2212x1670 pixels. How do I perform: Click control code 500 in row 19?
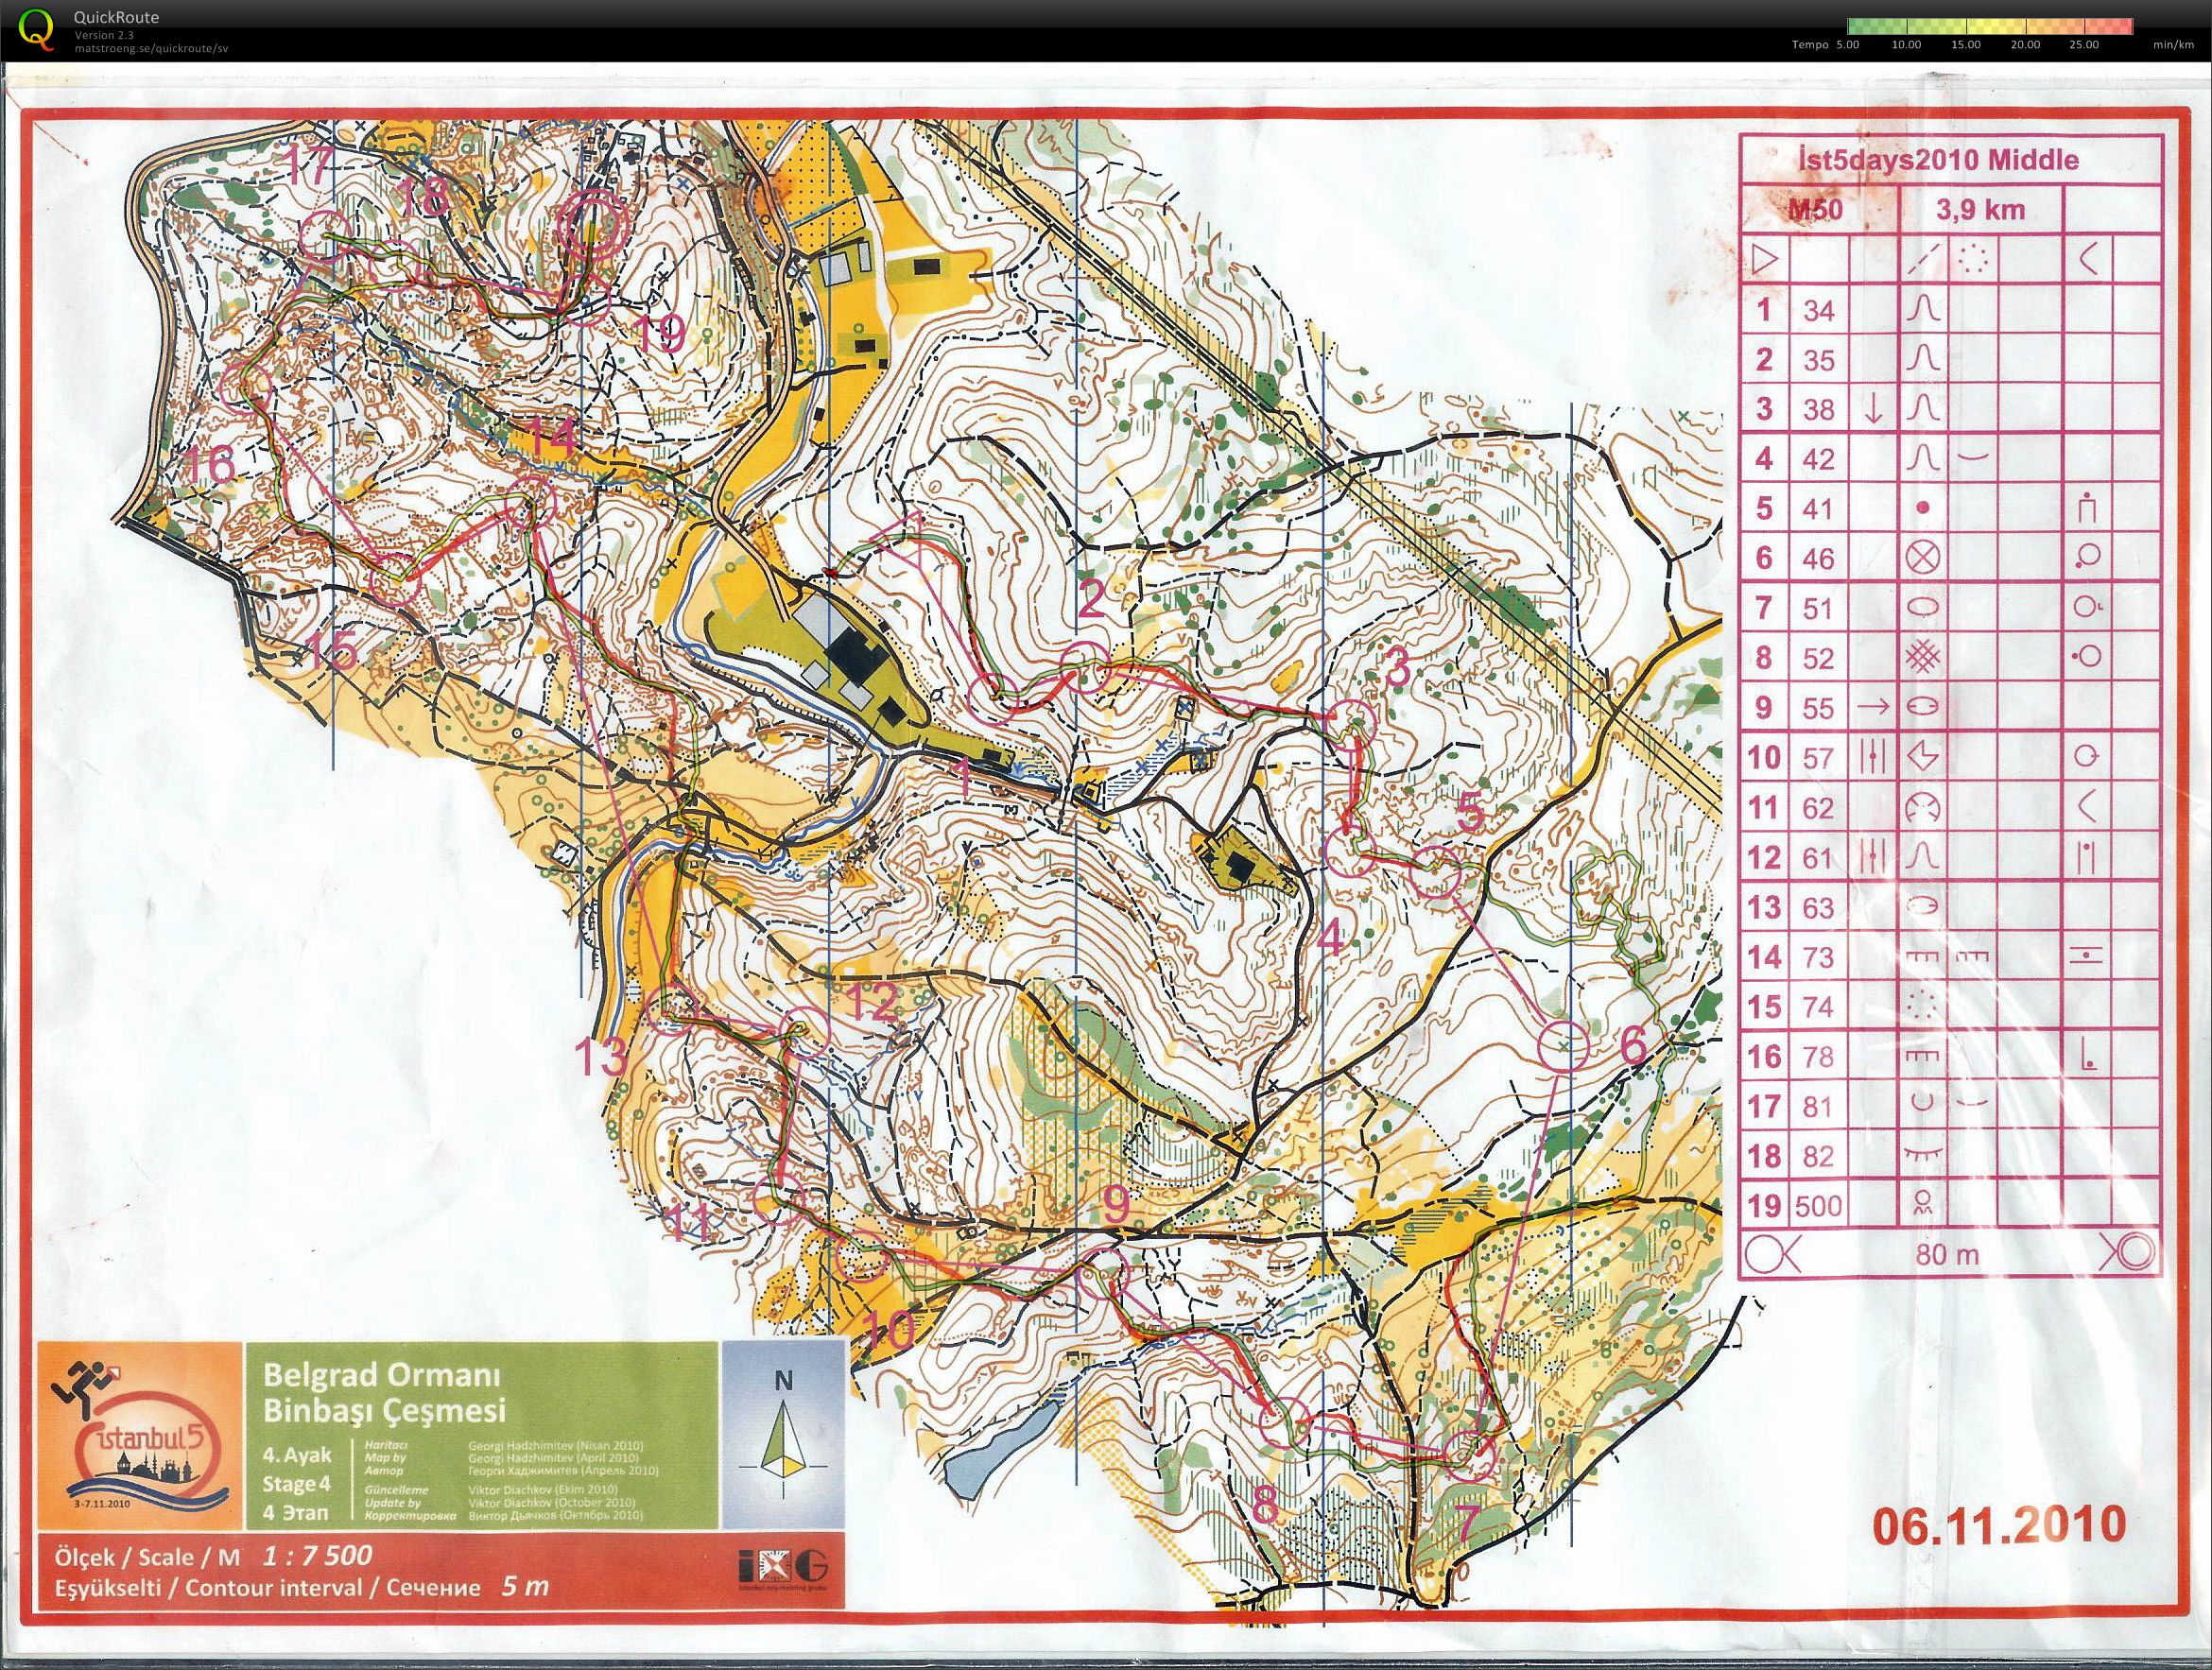coord(1819,1205)
